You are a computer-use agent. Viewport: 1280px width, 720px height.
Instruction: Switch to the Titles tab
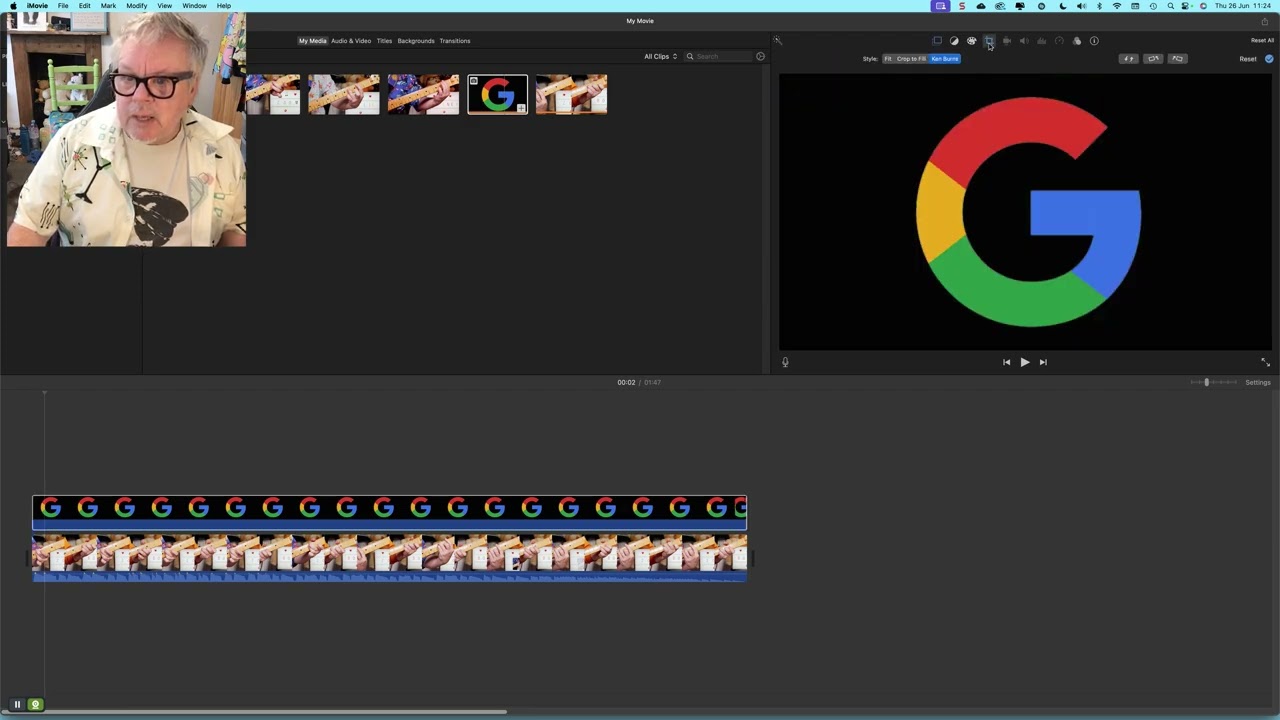click(x=384, y=41)
